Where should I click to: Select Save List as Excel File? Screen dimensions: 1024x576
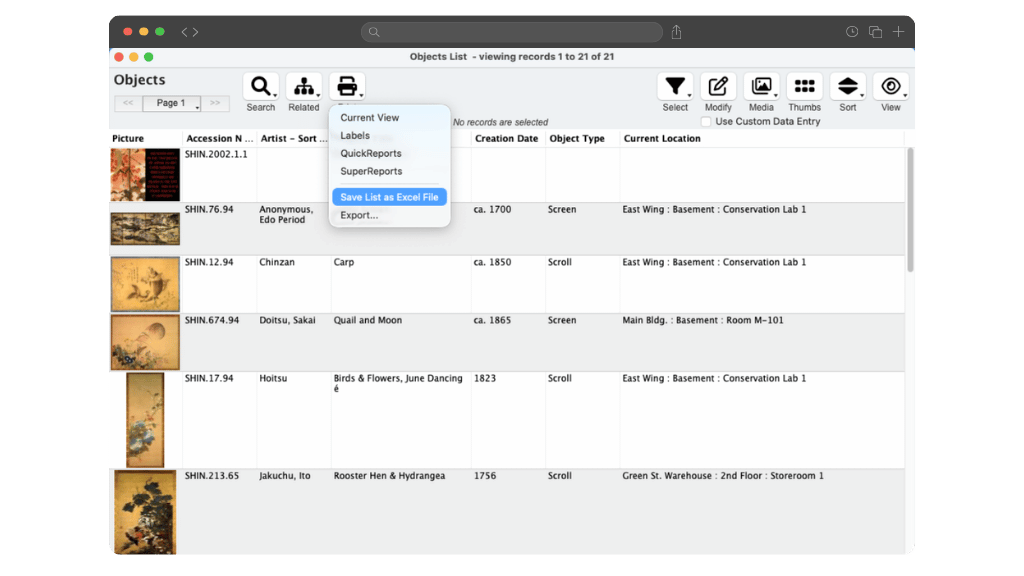point(389,197)
